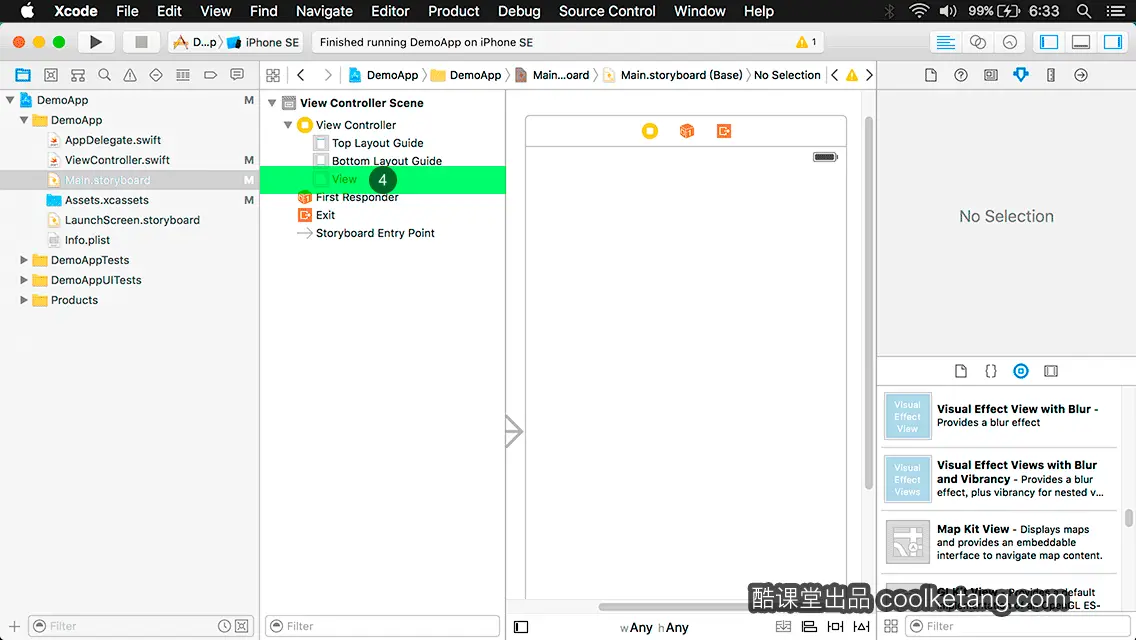Click the Exit icon in scene dock

coord(724,131)
